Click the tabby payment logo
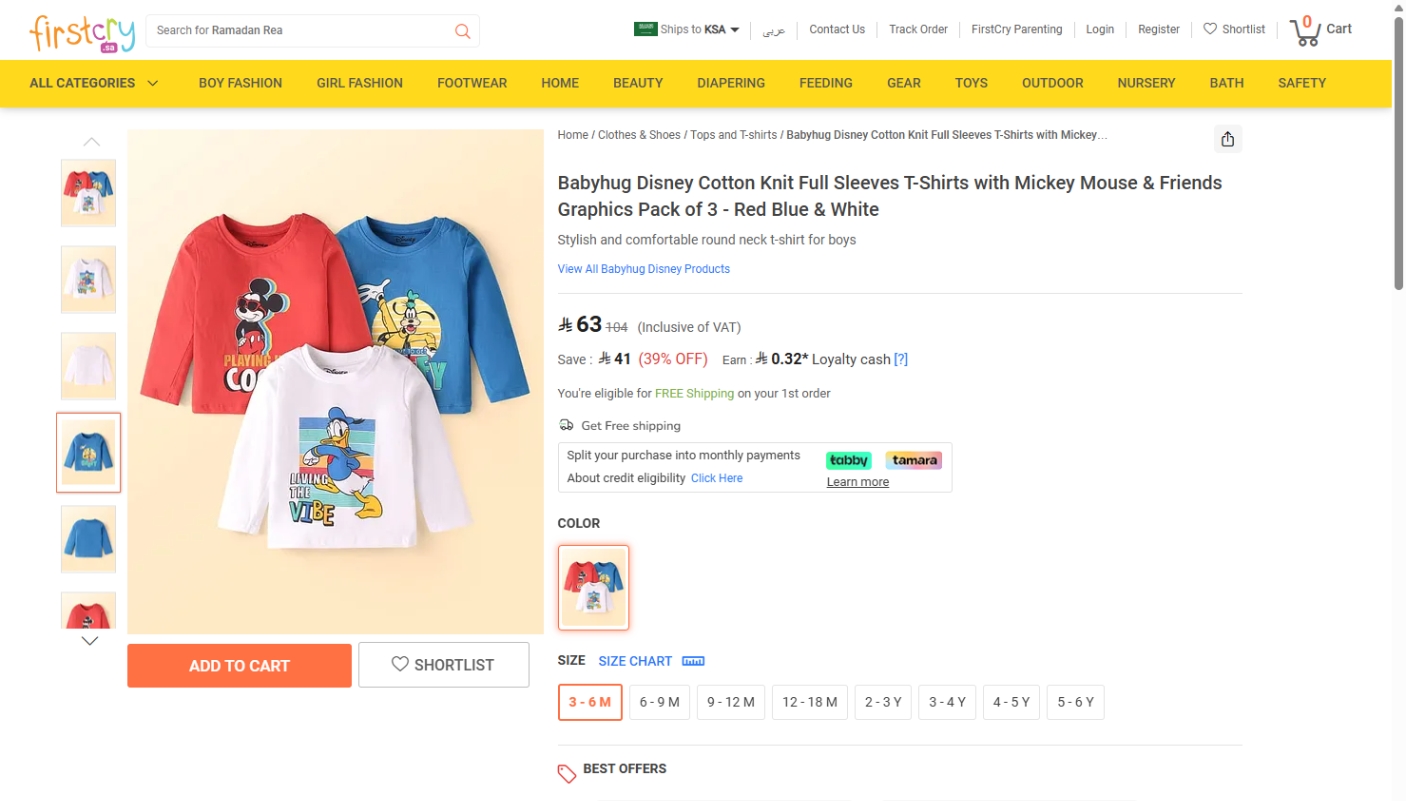Image resolution: width=1406 pixels, height=801 pixels. click(848, 460)
